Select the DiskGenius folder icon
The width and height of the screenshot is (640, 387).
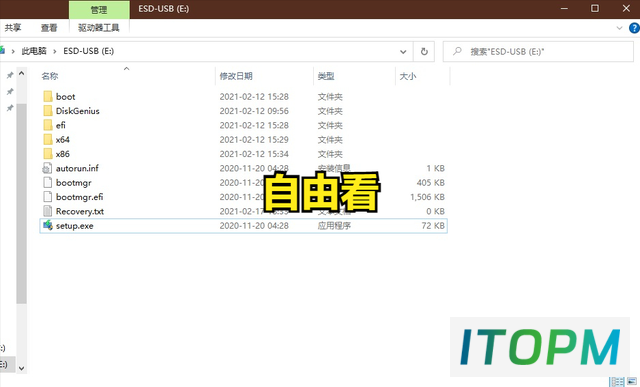pyautogui.click(x=48, y=111)
